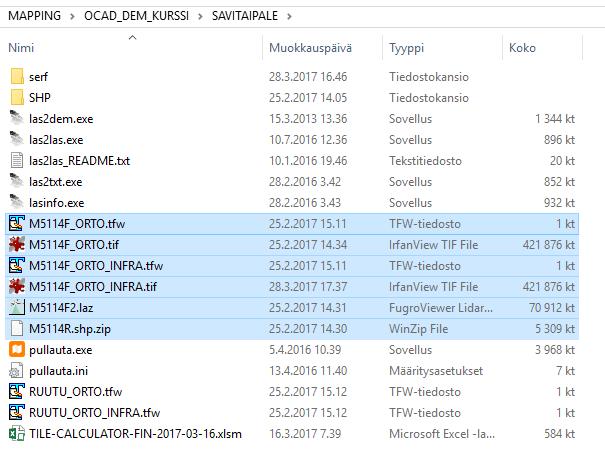The image size is (605, 456).
Task: Open the SHP folder icon
Action: (x=17, y=97)
